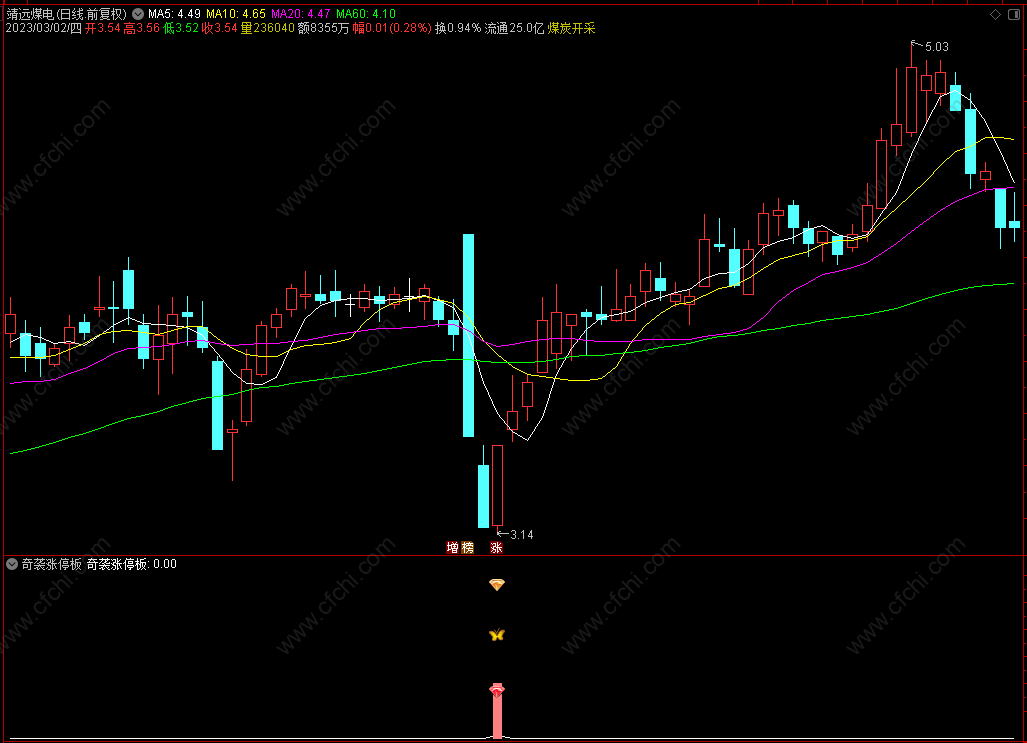Click the yellow butterfly signal icon

coord(497,635)
